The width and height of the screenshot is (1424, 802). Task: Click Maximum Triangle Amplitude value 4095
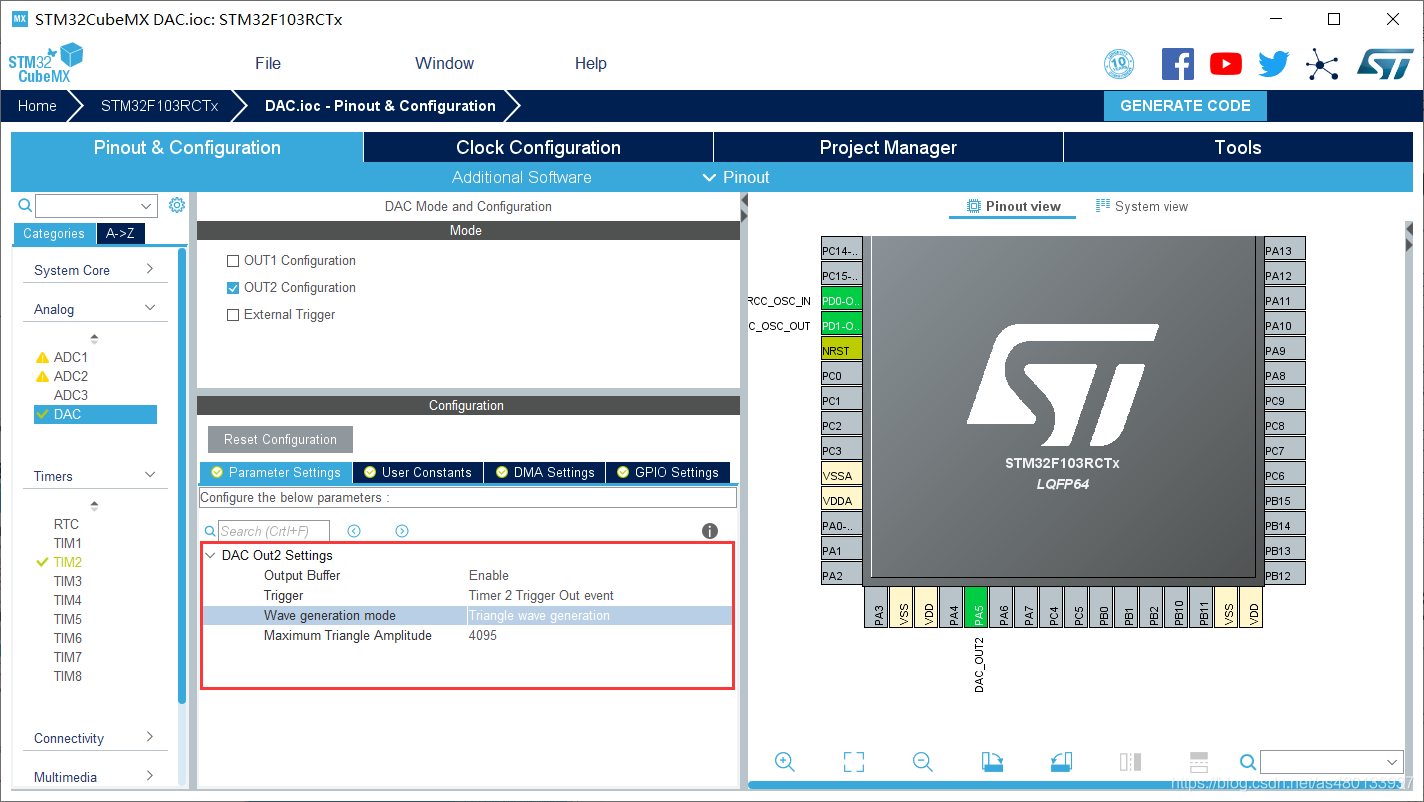pos(483,635)
